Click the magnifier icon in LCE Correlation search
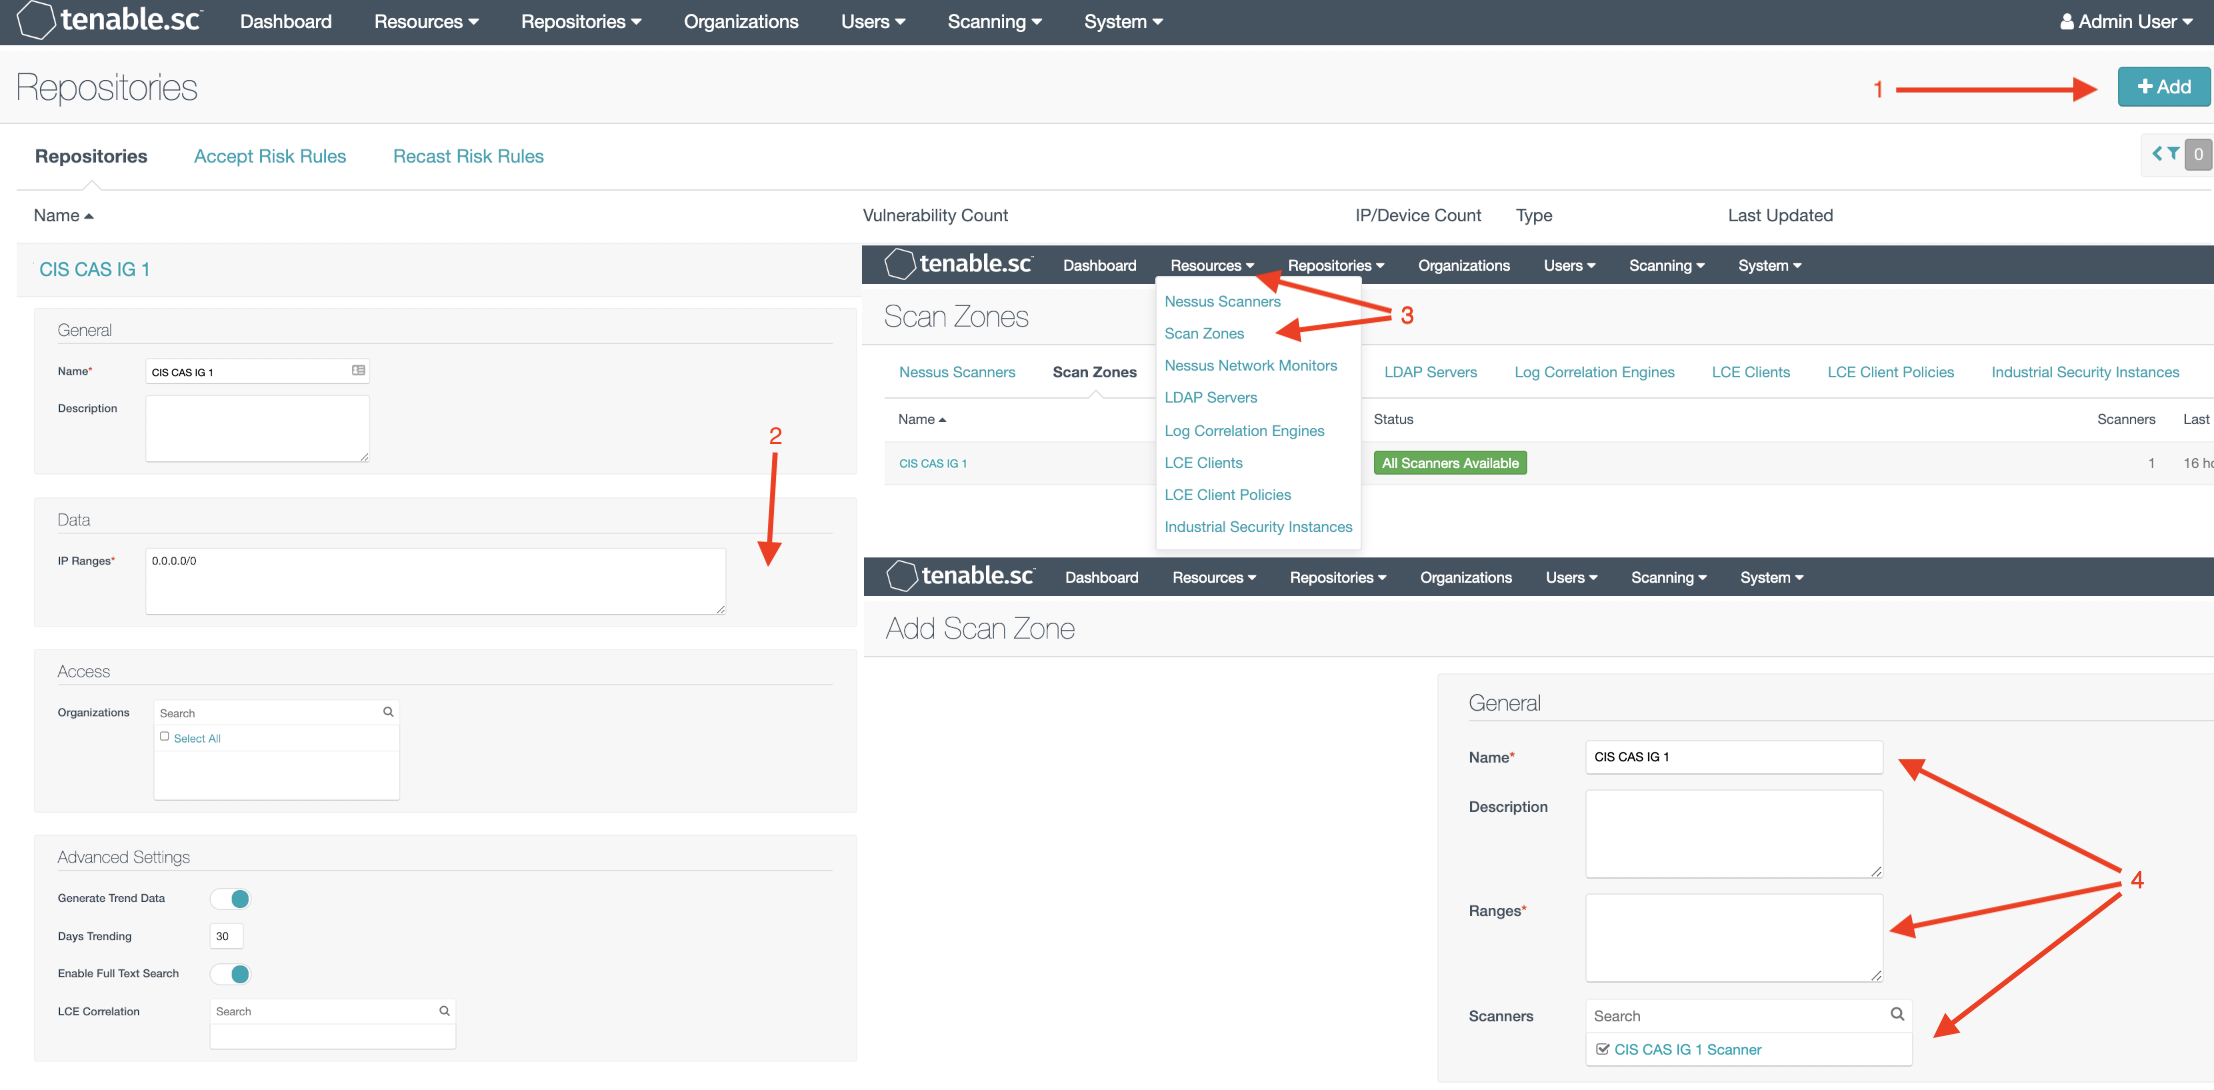The height and width of the screenshot is (1090, 2214). [444, 1010]
